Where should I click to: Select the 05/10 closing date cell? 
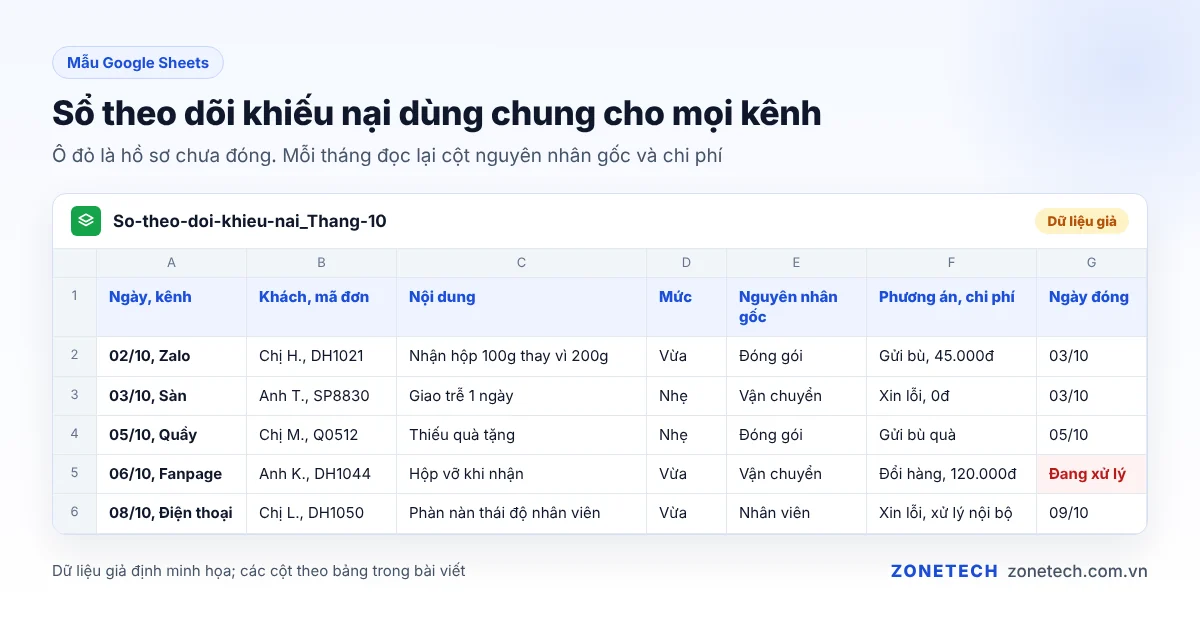pos(1092,434)
